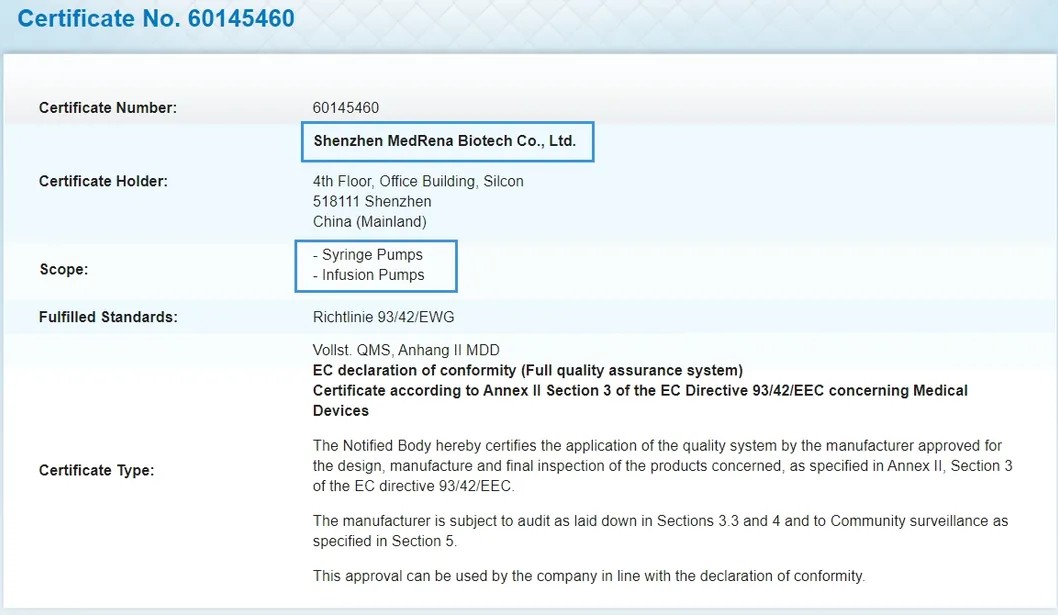Click the paragraph starting "The manufacturer is subject to audit"

pos(660,531)
